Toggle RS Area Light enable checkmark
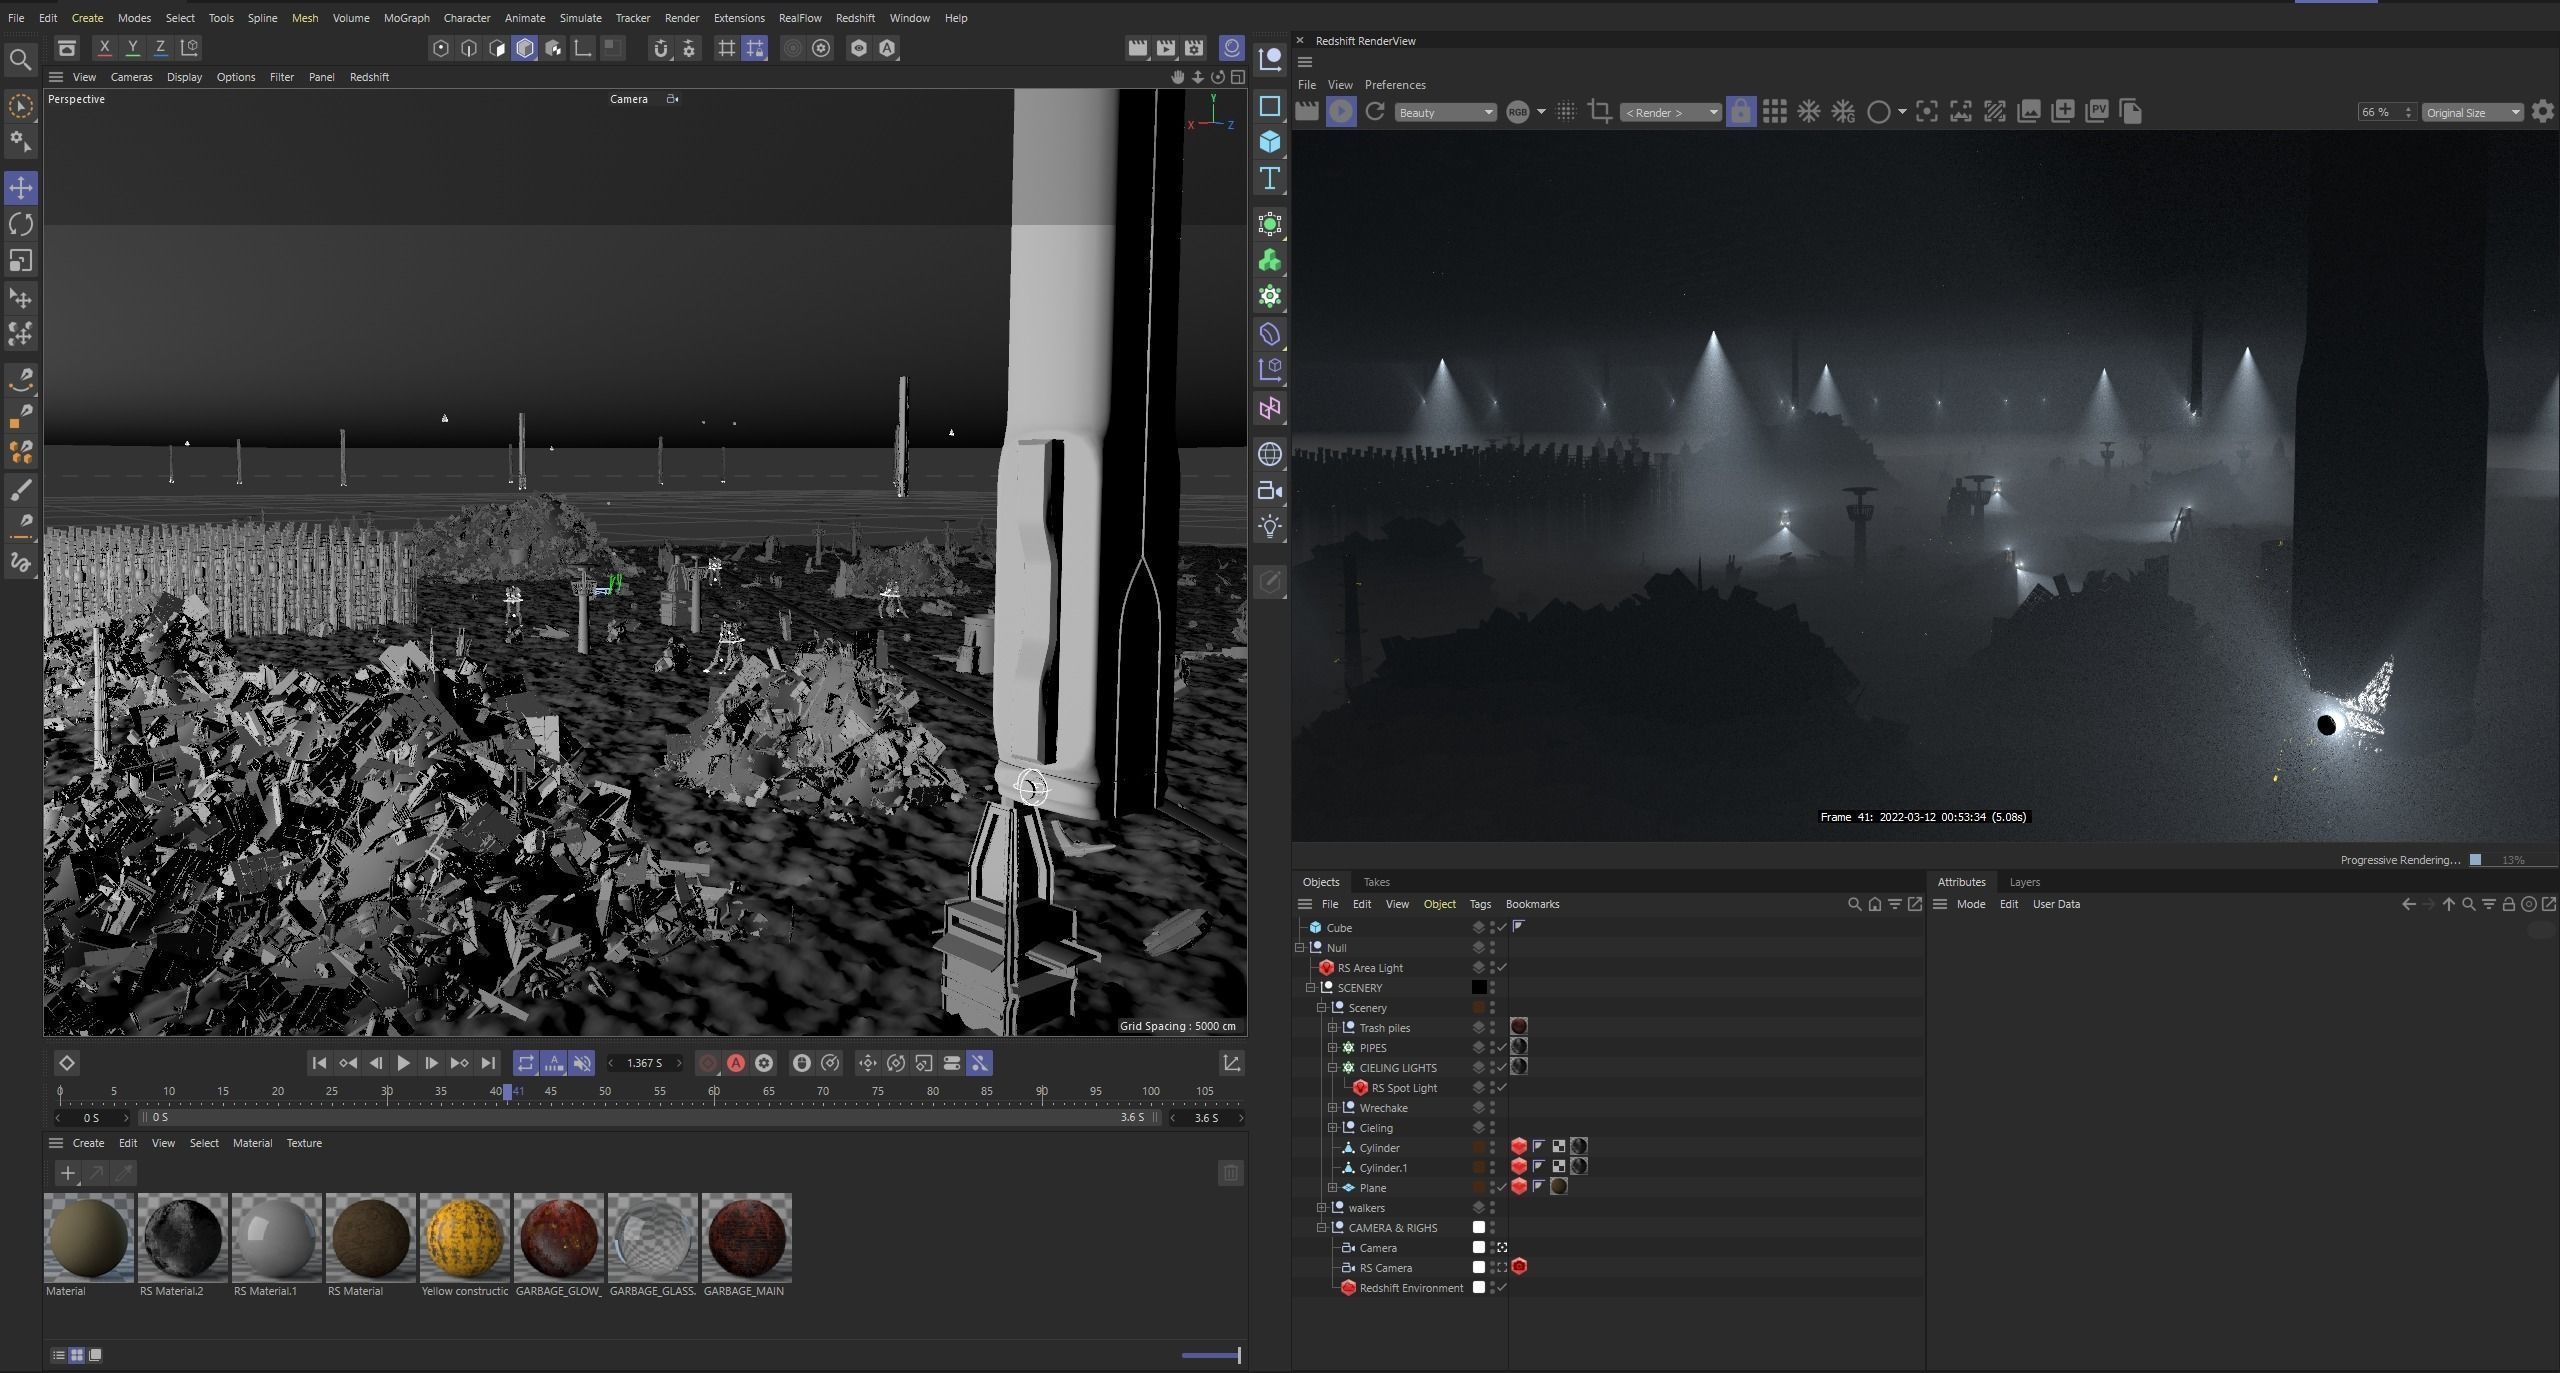 click(1502, 968)
